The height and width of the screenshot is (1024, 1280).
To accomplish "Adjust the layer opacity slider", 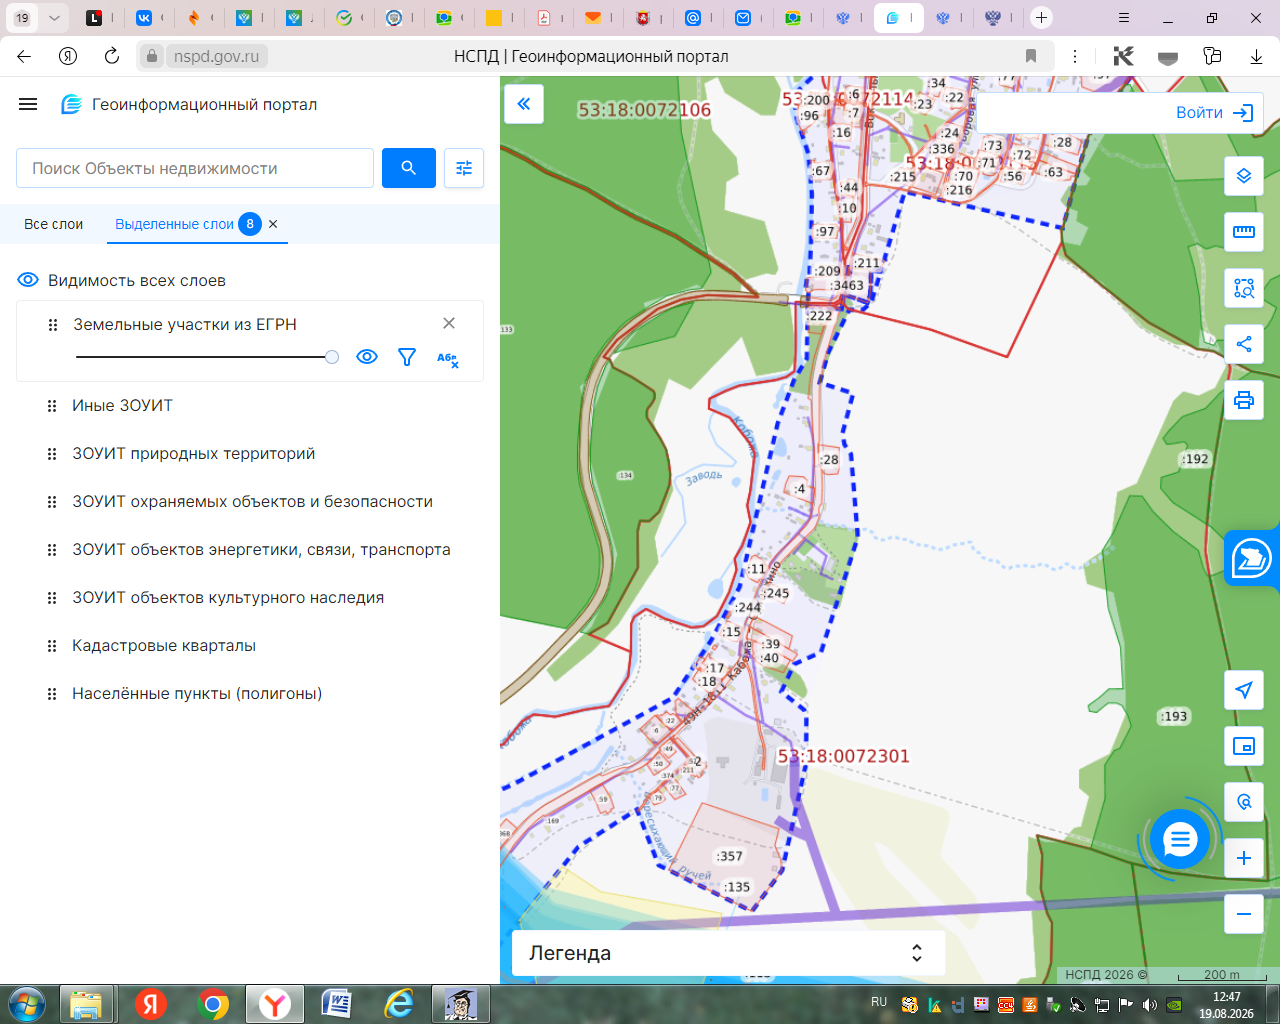I will coord(207,357).
